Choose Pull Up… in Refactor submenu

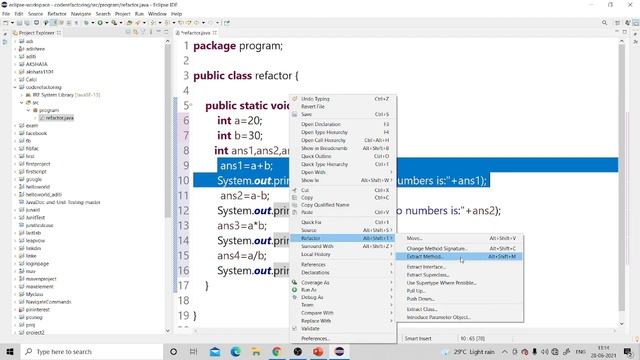(x=459, y=291)
